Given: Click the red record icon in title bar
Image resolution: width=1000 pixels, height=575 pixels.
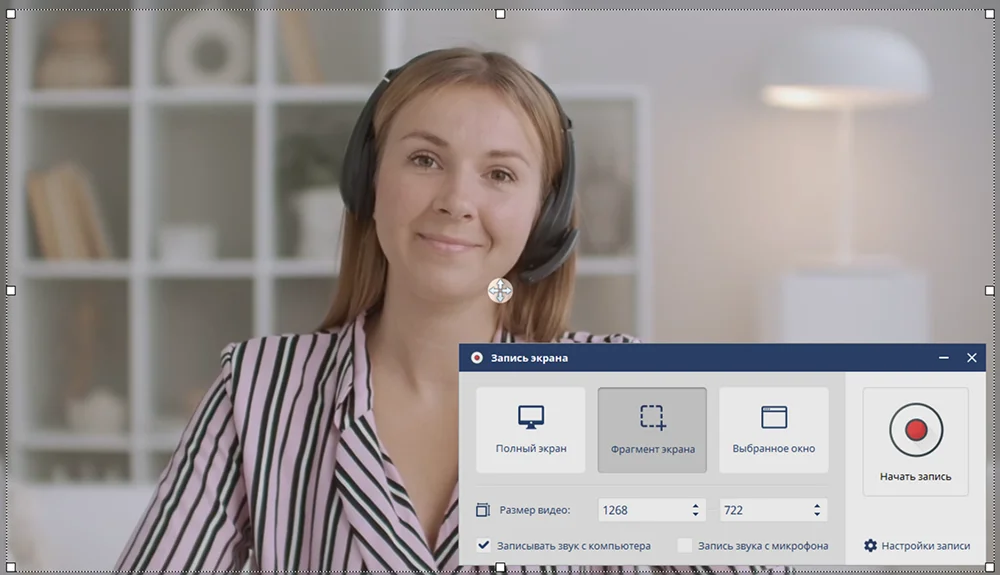Looking at the screenshot, I should point(476,358).
